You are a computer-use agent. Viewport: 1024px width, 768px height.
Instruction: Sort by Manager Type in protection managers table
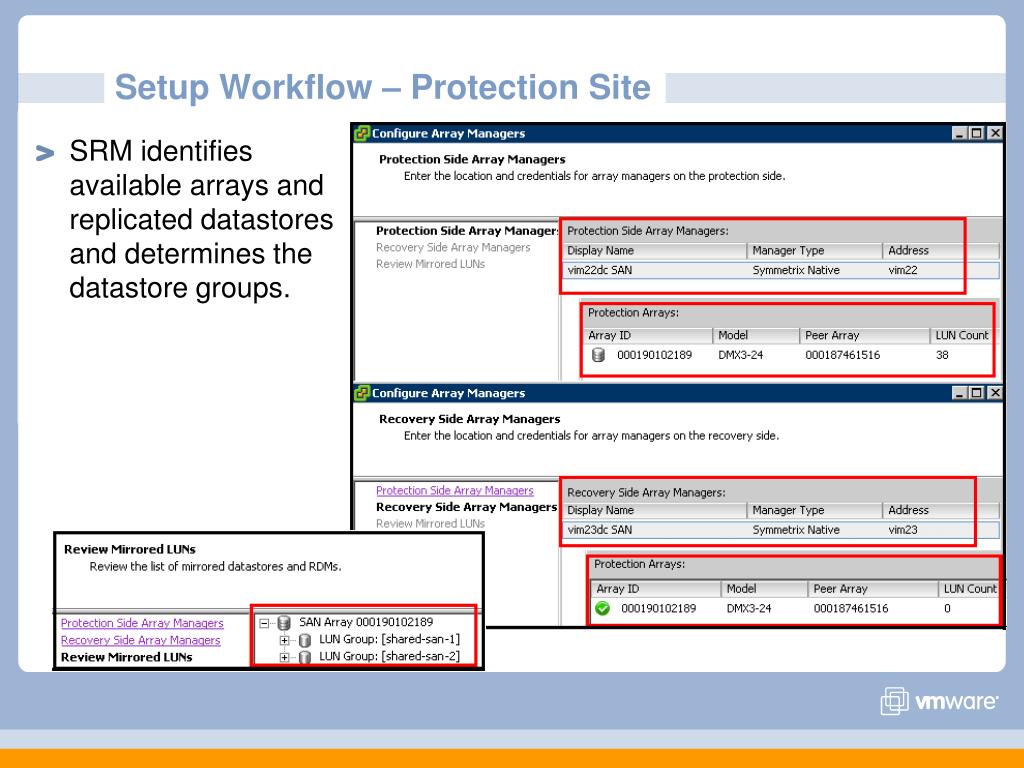814,251
